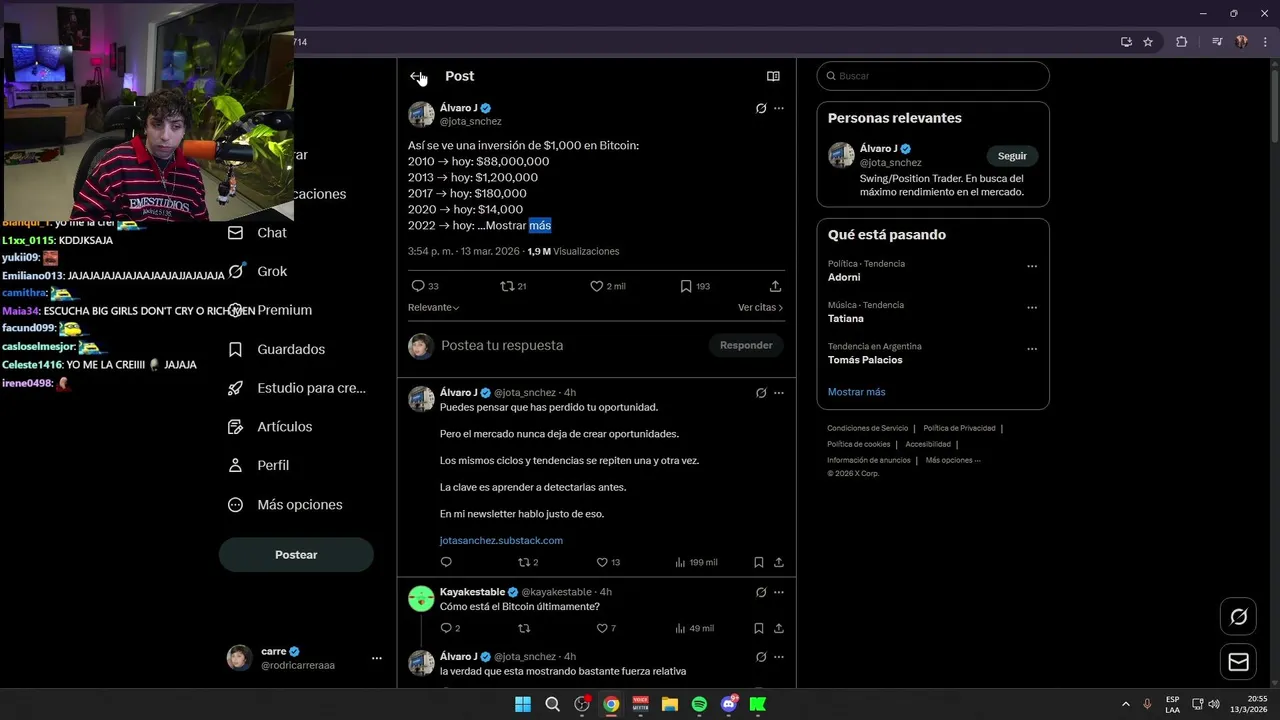Viewport: 1280px width, 720px height.
Task: Open Spotify from the taskbar
Action: pyautogui.click(x=699, y=704)
